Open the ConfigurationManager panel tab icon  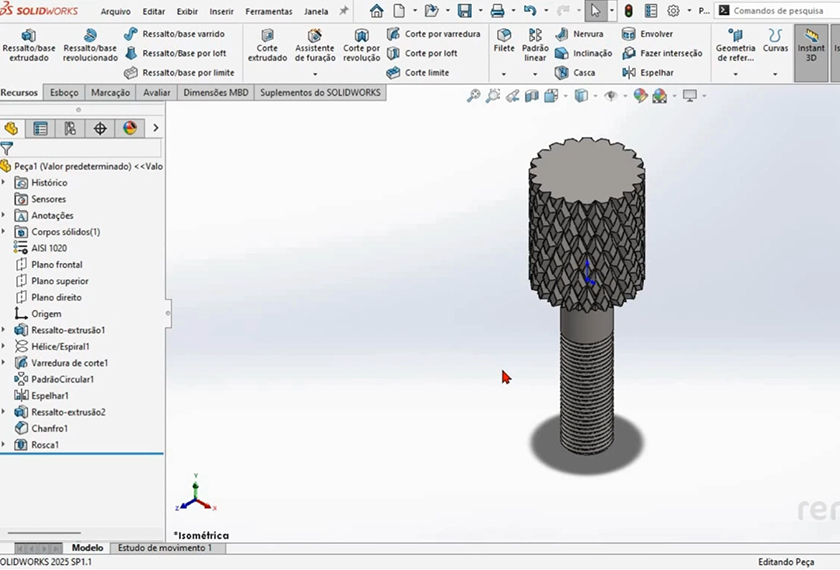pos(69,128)
